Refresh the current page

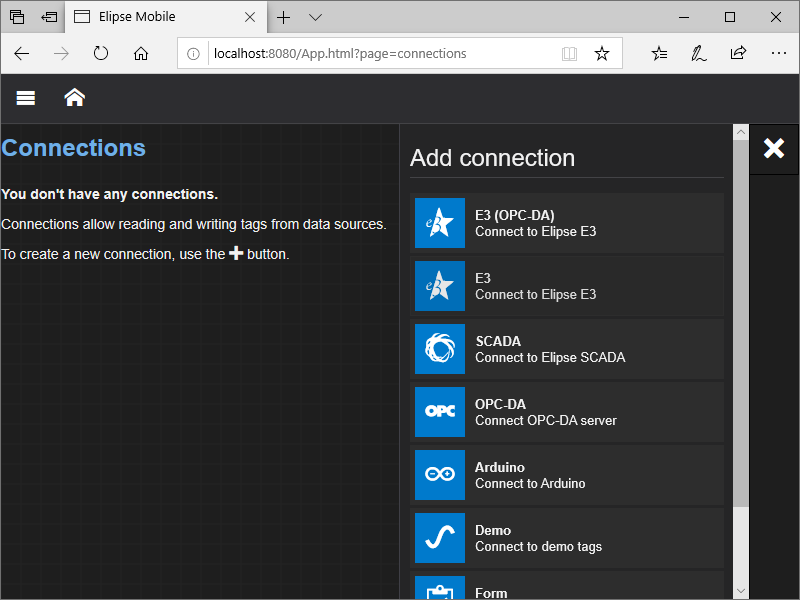point(101,54)
